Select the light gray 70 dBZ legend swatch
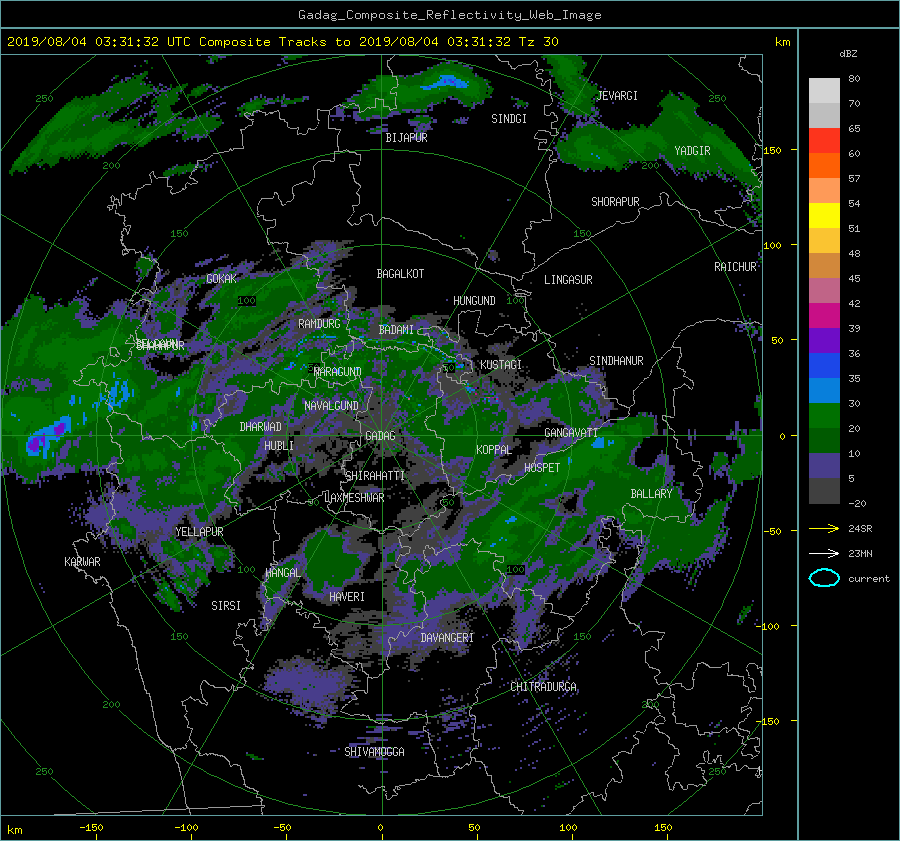This screenshot has width=900, height=841. tap(824, 91)
